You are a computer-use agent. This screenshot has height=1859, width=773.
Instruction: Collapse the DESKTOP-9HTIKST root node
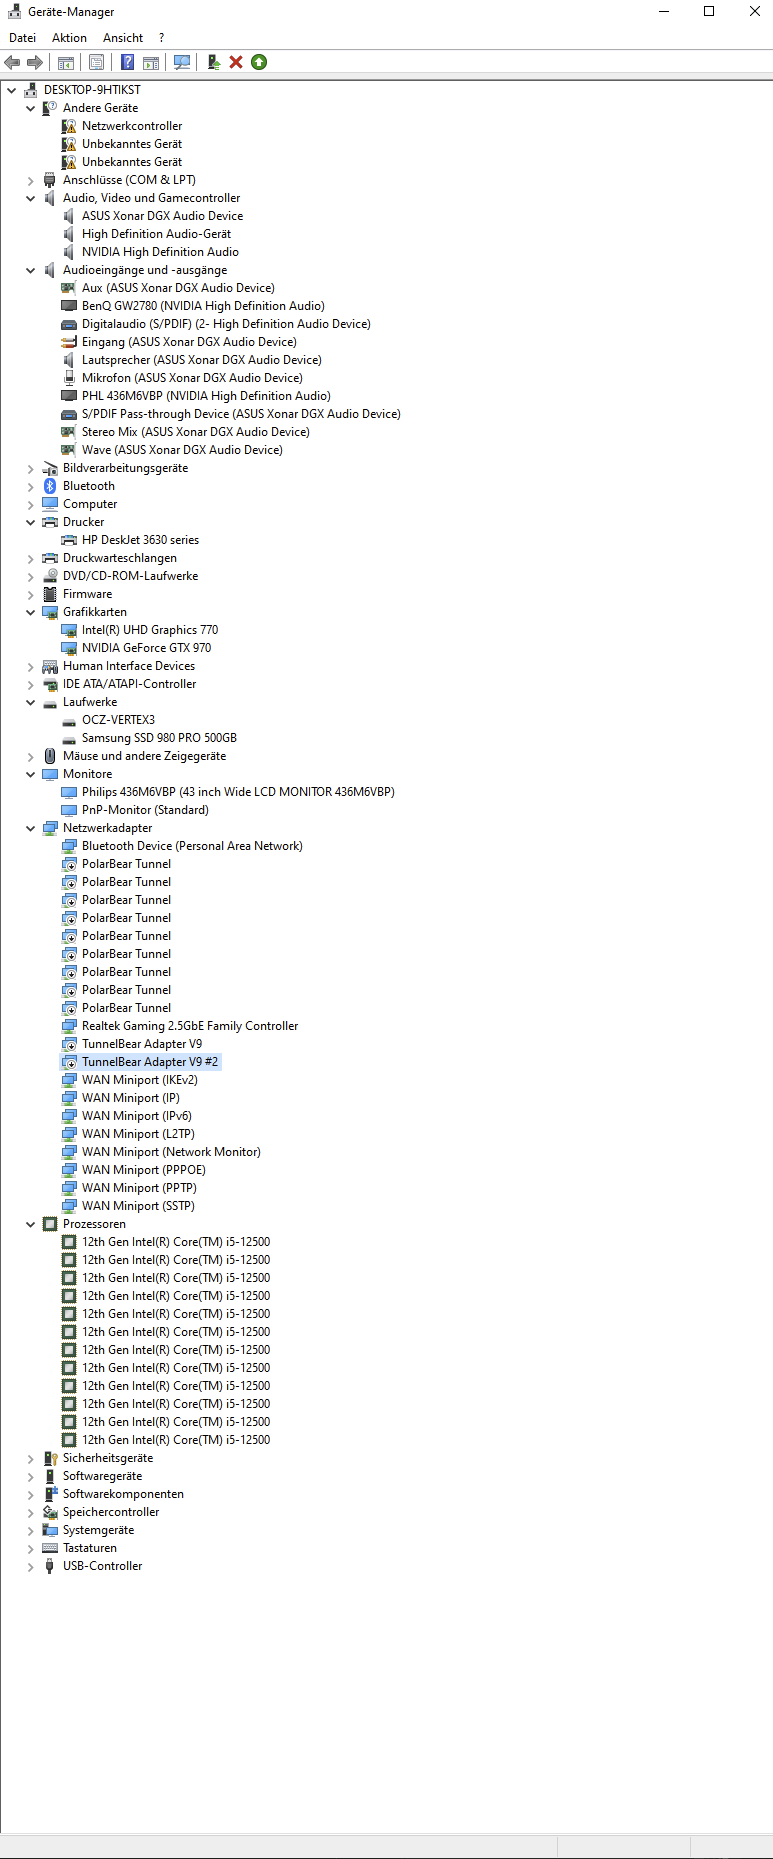pos(11,90)
